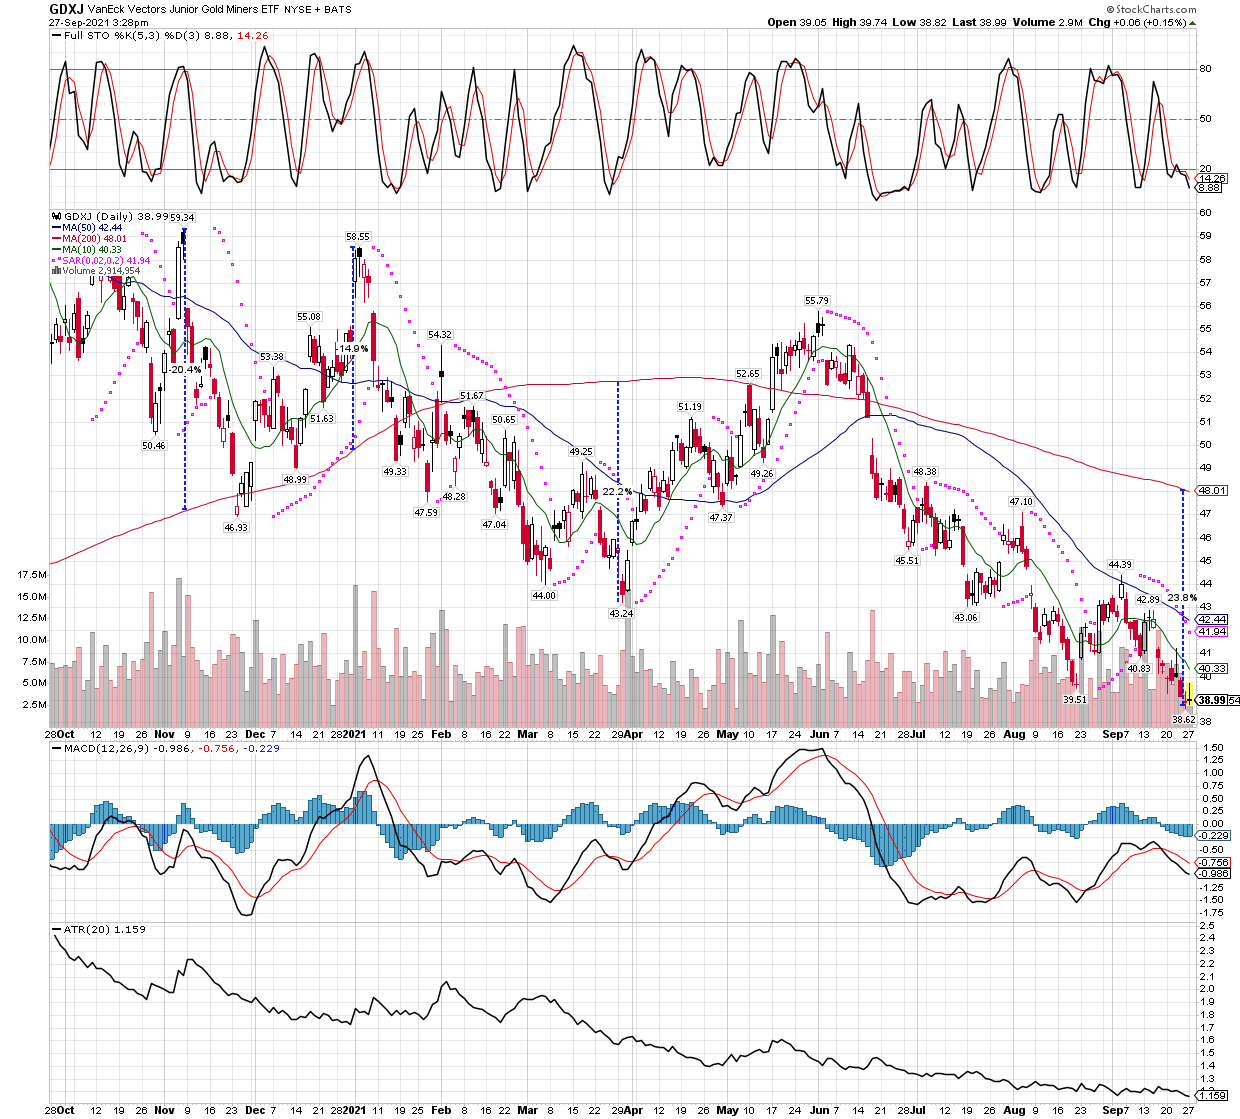The height and width of the screenshot is (1119, 1240).
Task: Click the 42.44 MA(50) tag on right axis
Action: coord(1212,619)
